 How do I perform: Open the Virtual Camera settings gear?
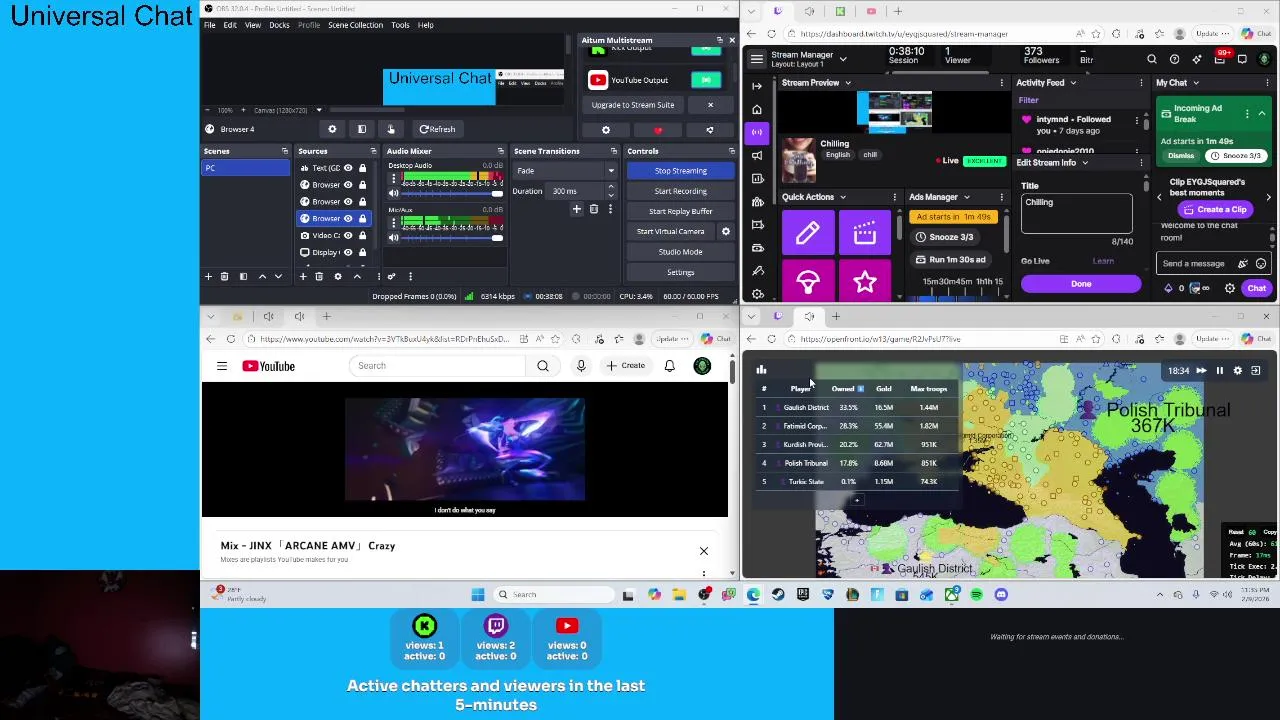coord(726,231)
